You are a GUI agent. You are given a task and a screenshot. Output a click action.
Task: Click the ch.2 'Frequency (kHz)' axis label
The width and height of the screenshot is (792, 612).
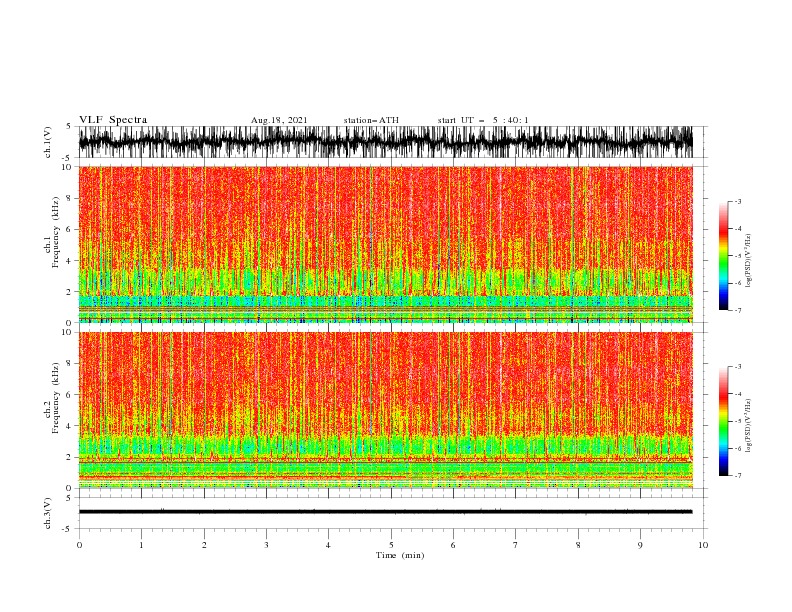(x=56, y=397)
